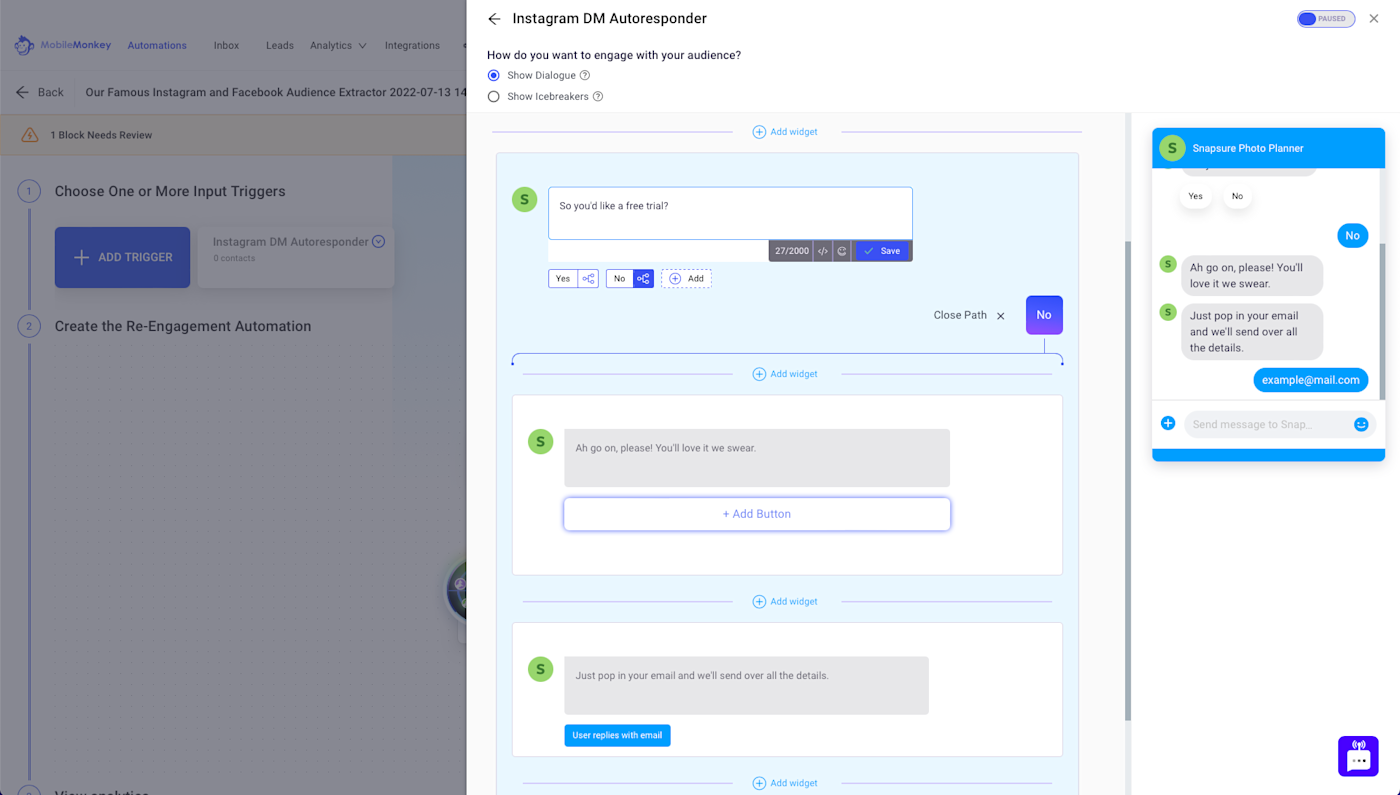
Task: Click No reply in chat preview
Action: click(1237, 196)
